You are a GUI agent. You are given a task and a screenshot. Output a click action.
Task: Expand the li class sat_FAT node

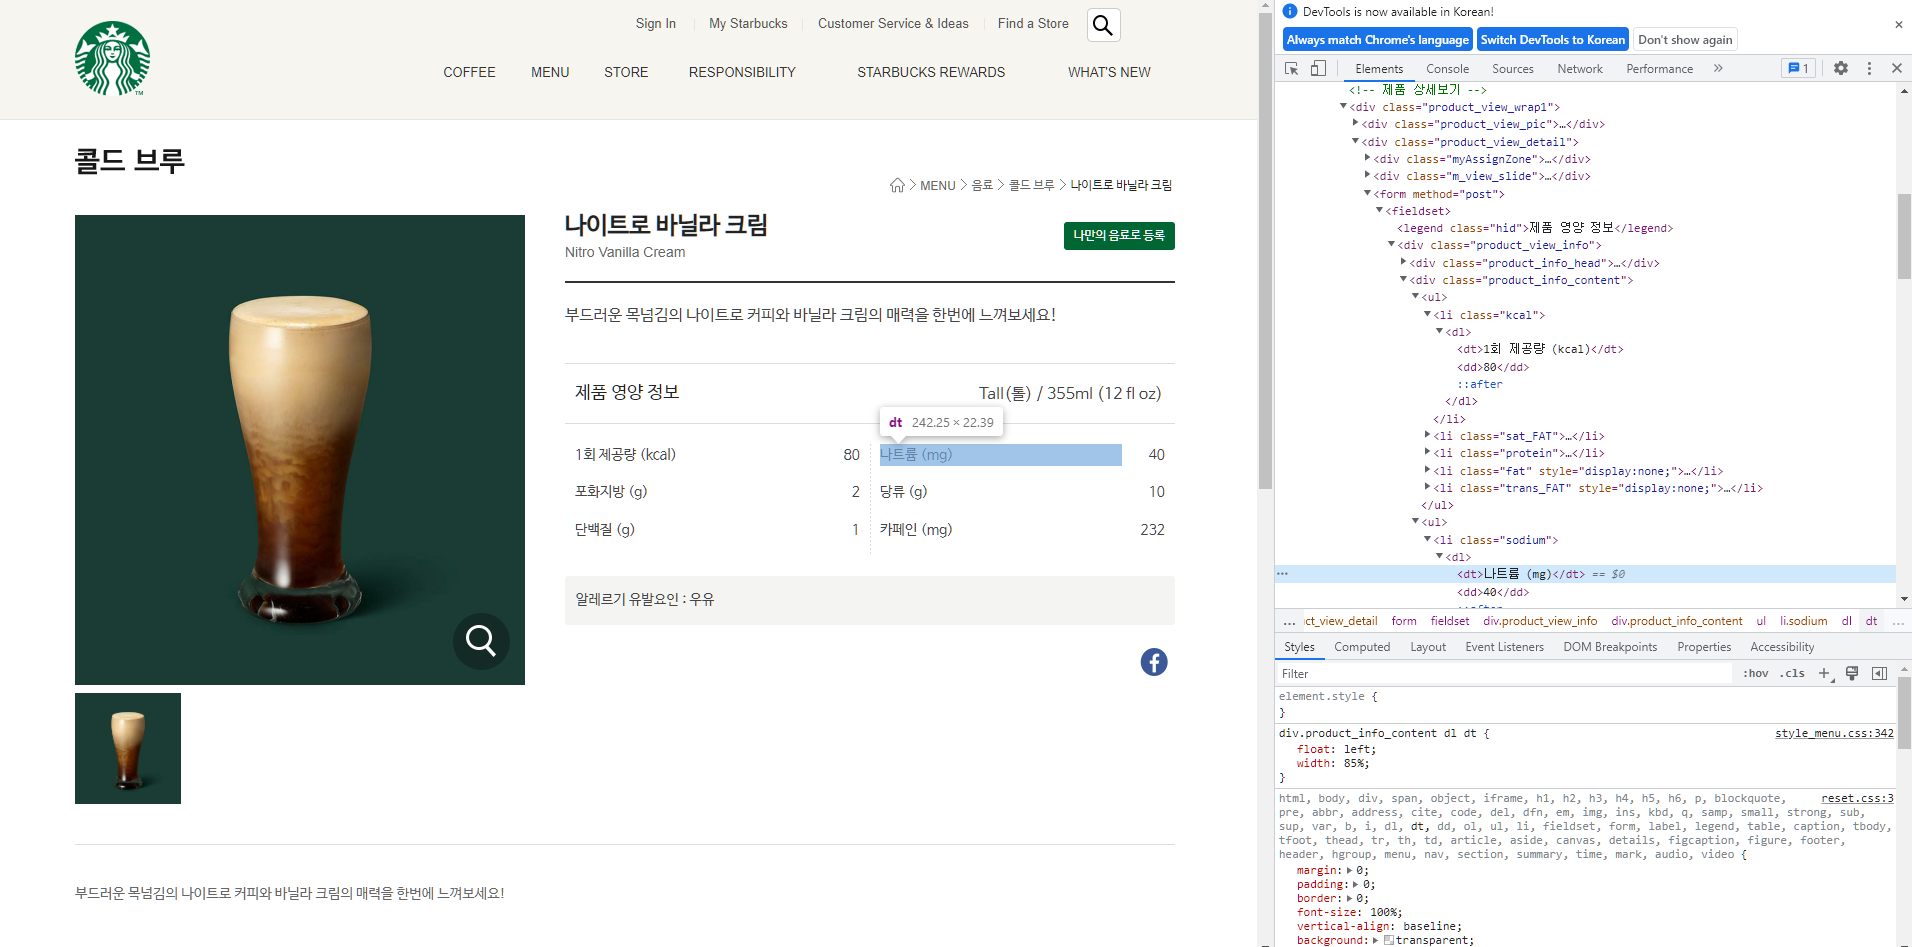click(x=1427, y=435)
